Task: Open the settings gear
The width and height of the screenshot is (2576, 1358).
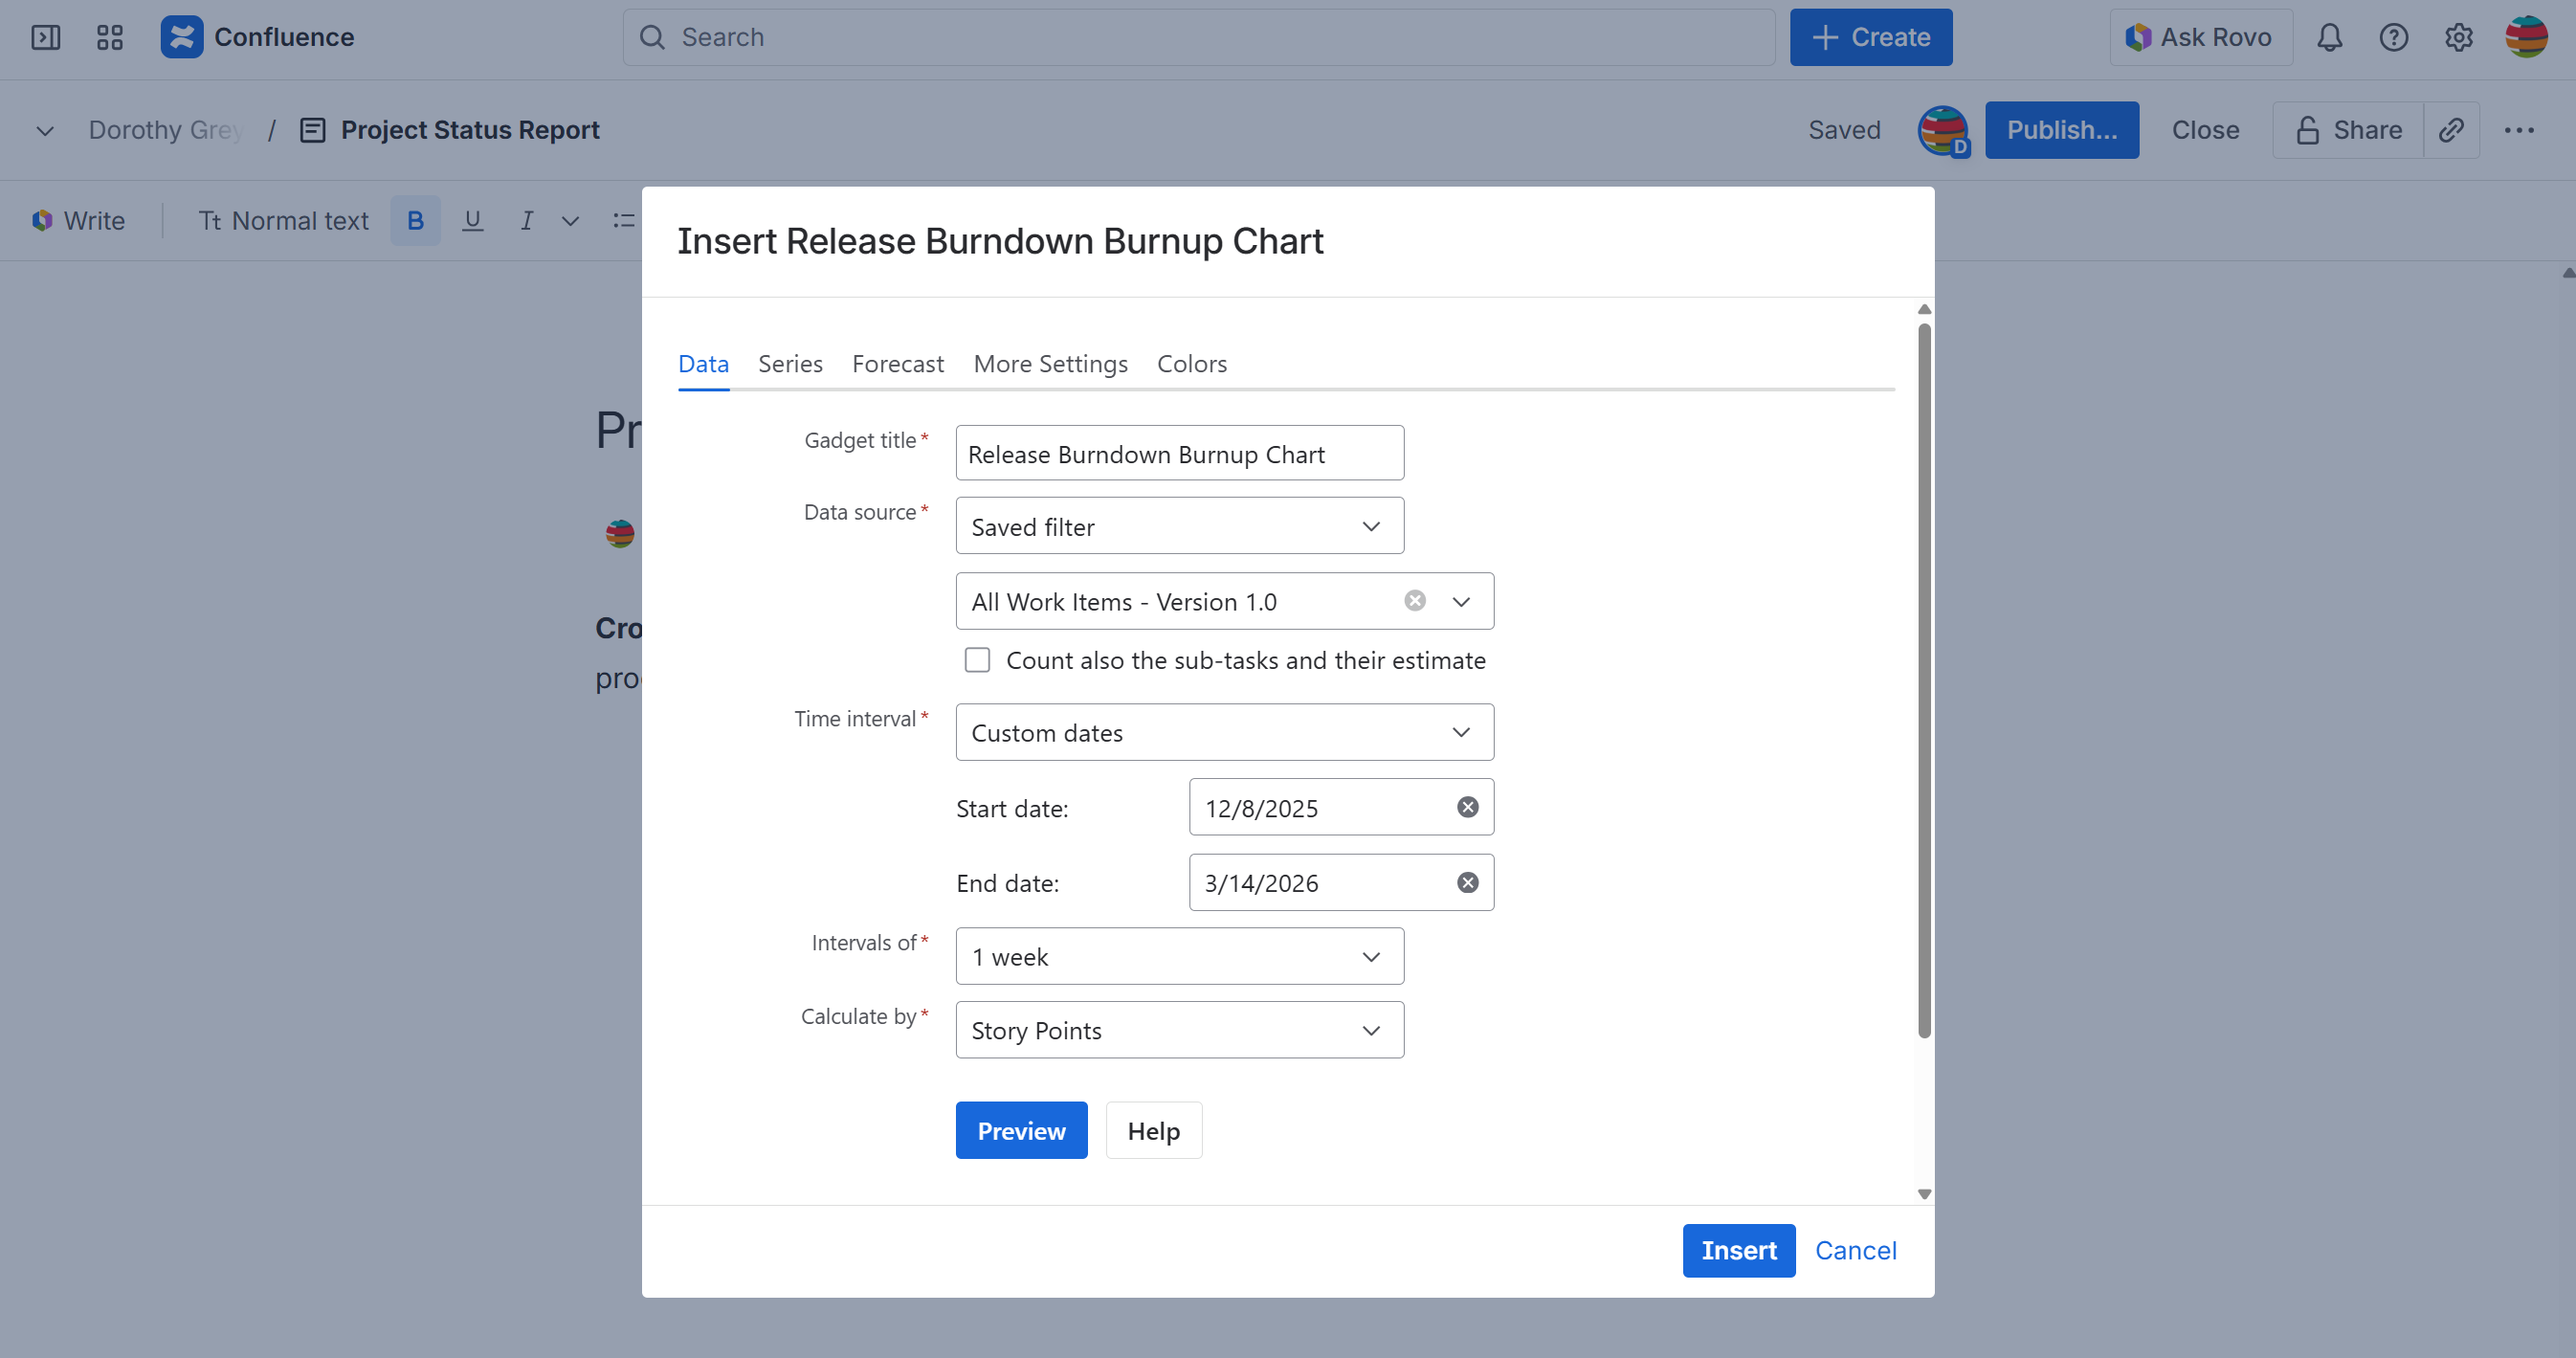Action: (x=2459, y=37)
